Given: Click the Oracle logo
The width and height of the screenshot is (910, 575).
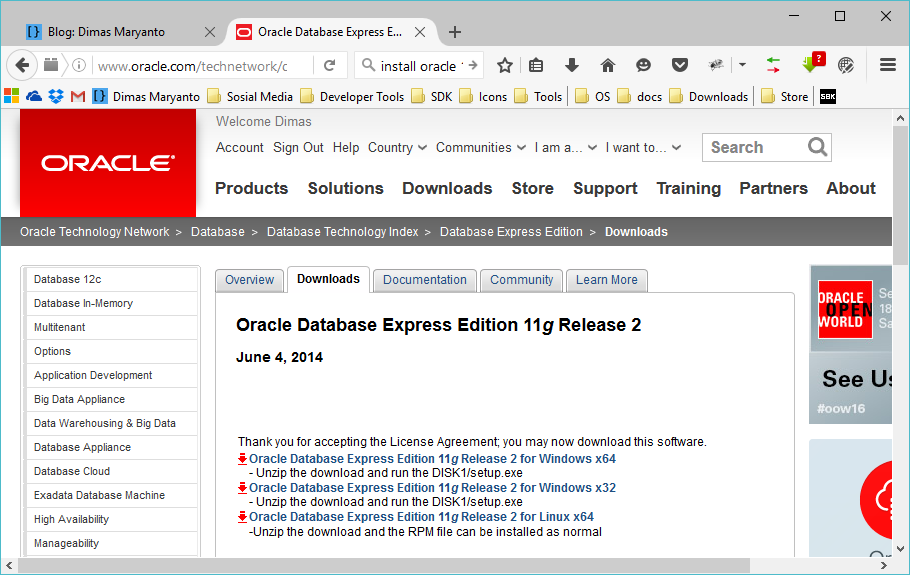Looking at the screenshot, I should pyautogui.click(x=108, y=163).
